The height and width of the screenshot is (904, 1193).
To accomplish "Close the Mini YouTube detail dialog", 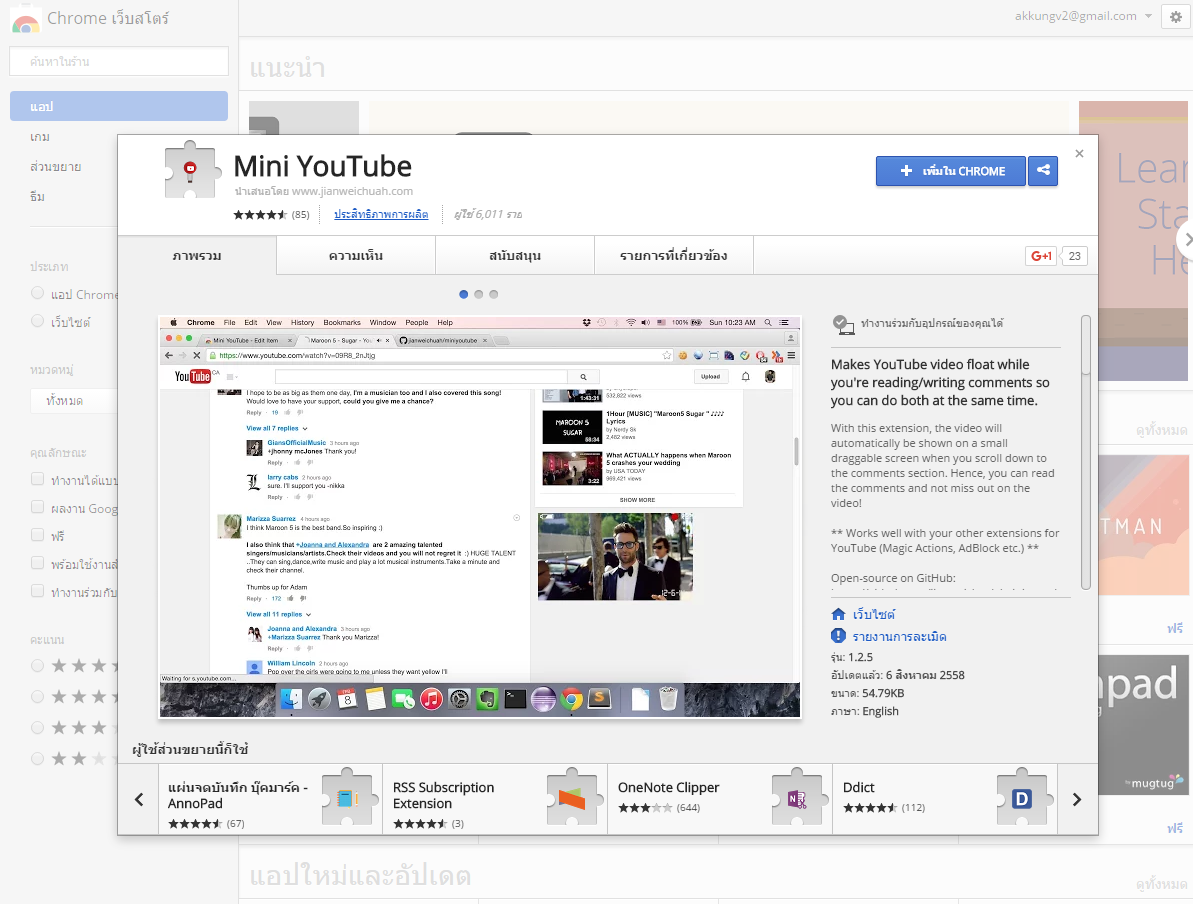I will pyautogui.click(x=1079, y=154).
